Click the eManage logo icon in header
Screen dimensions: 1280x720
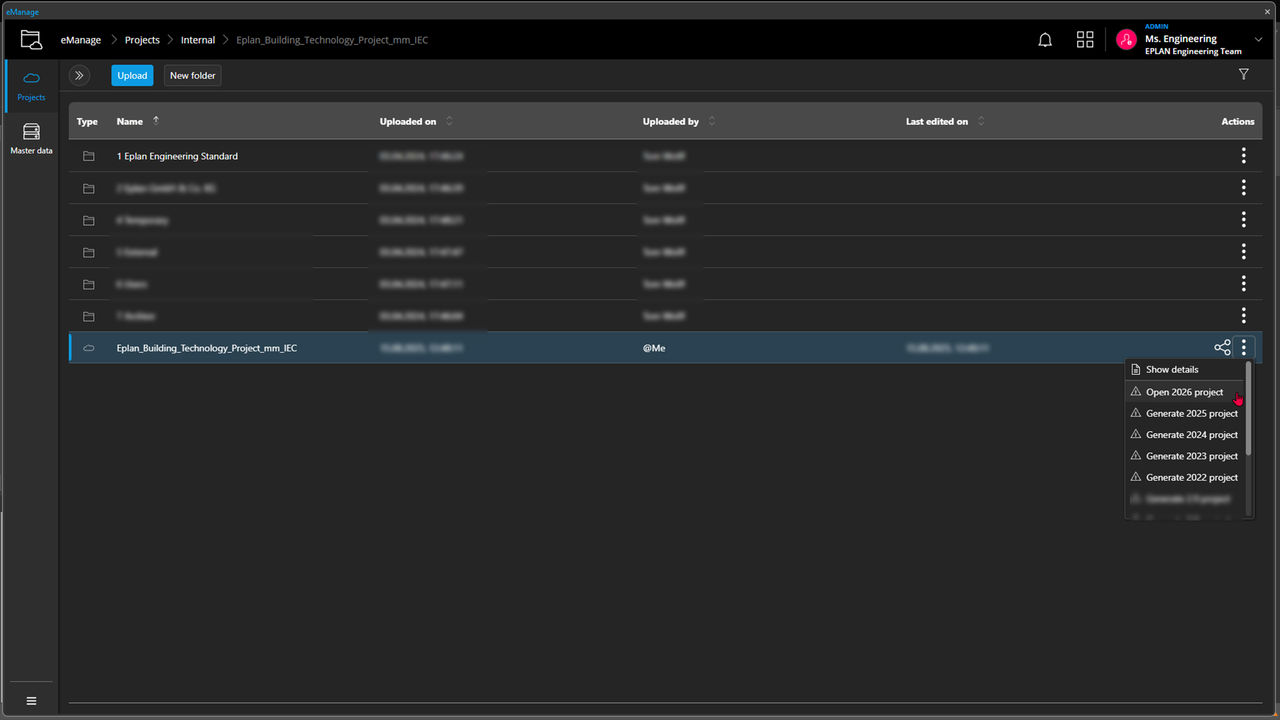click(x=31, y=40)
